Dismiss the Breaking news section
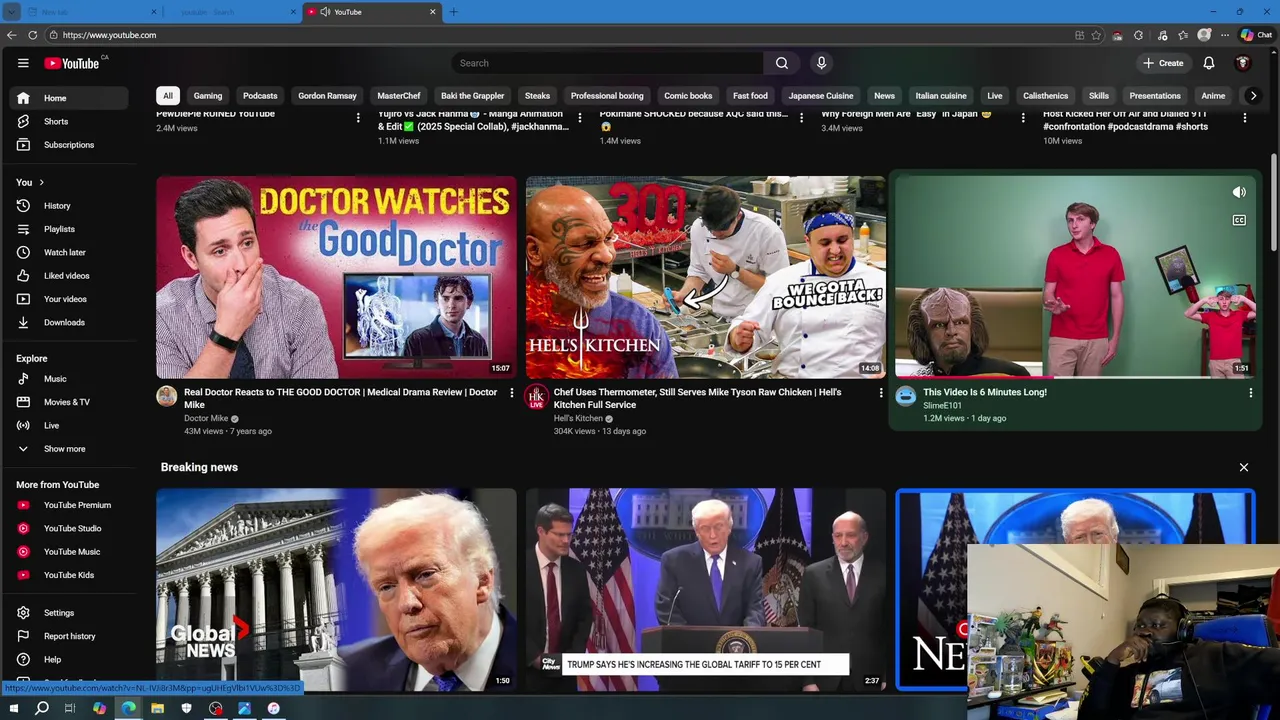The image size is (1280, 720). coord(1244,467)
